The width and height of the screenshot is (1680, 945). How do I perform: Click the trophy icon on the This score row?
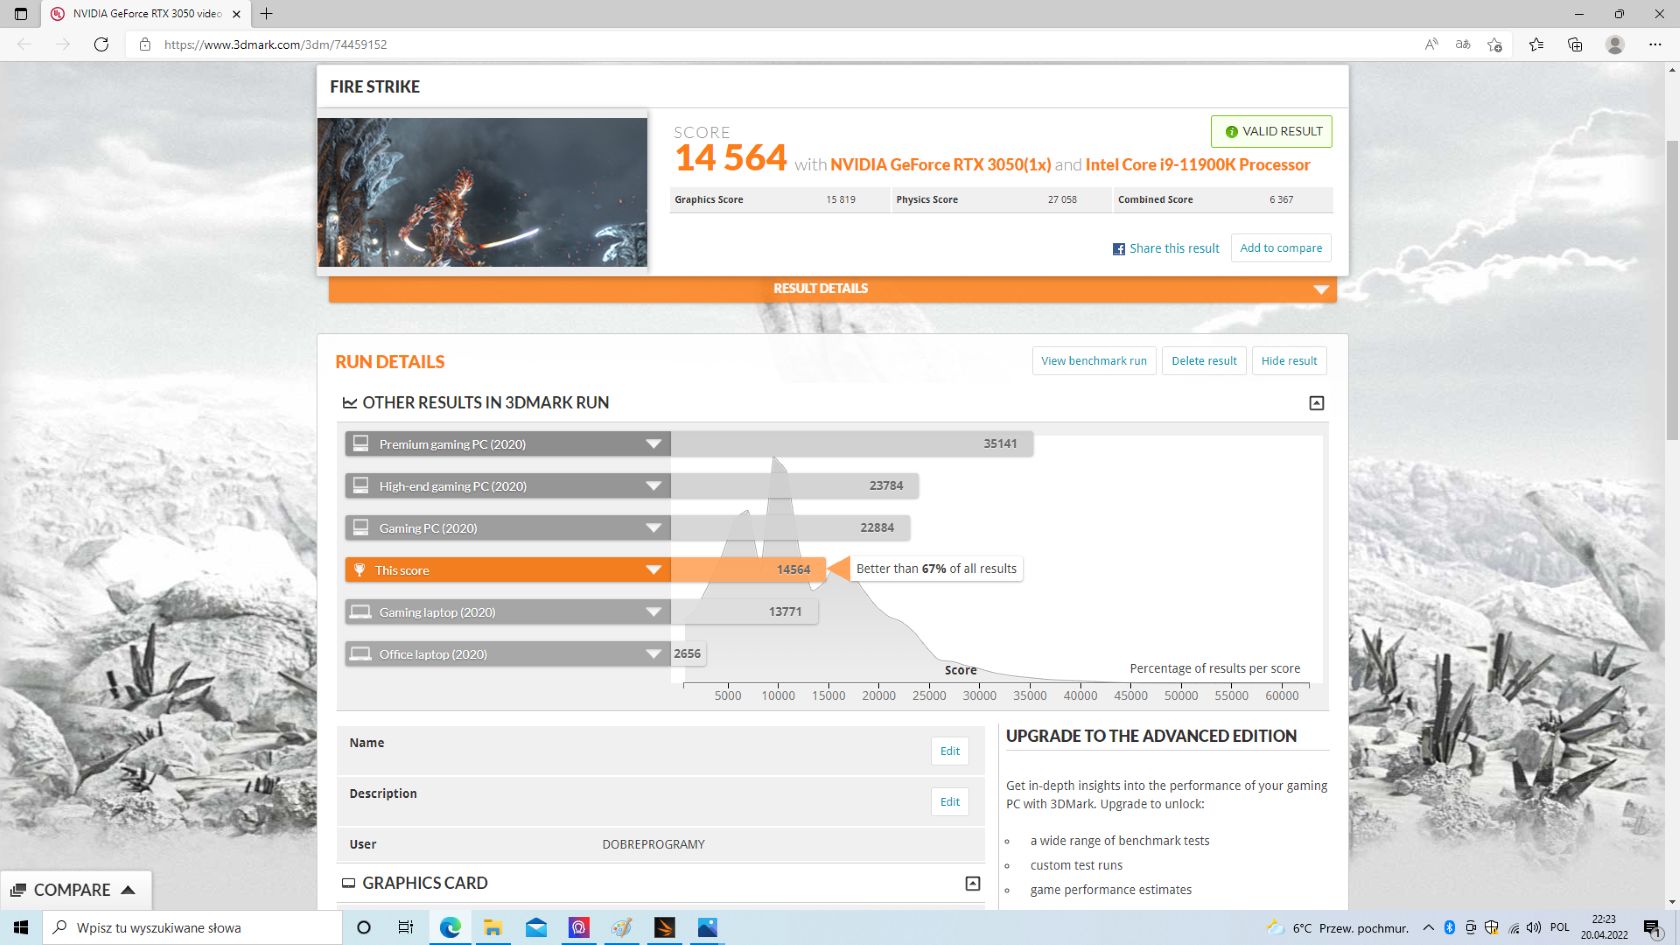click(x=361, y=569)
